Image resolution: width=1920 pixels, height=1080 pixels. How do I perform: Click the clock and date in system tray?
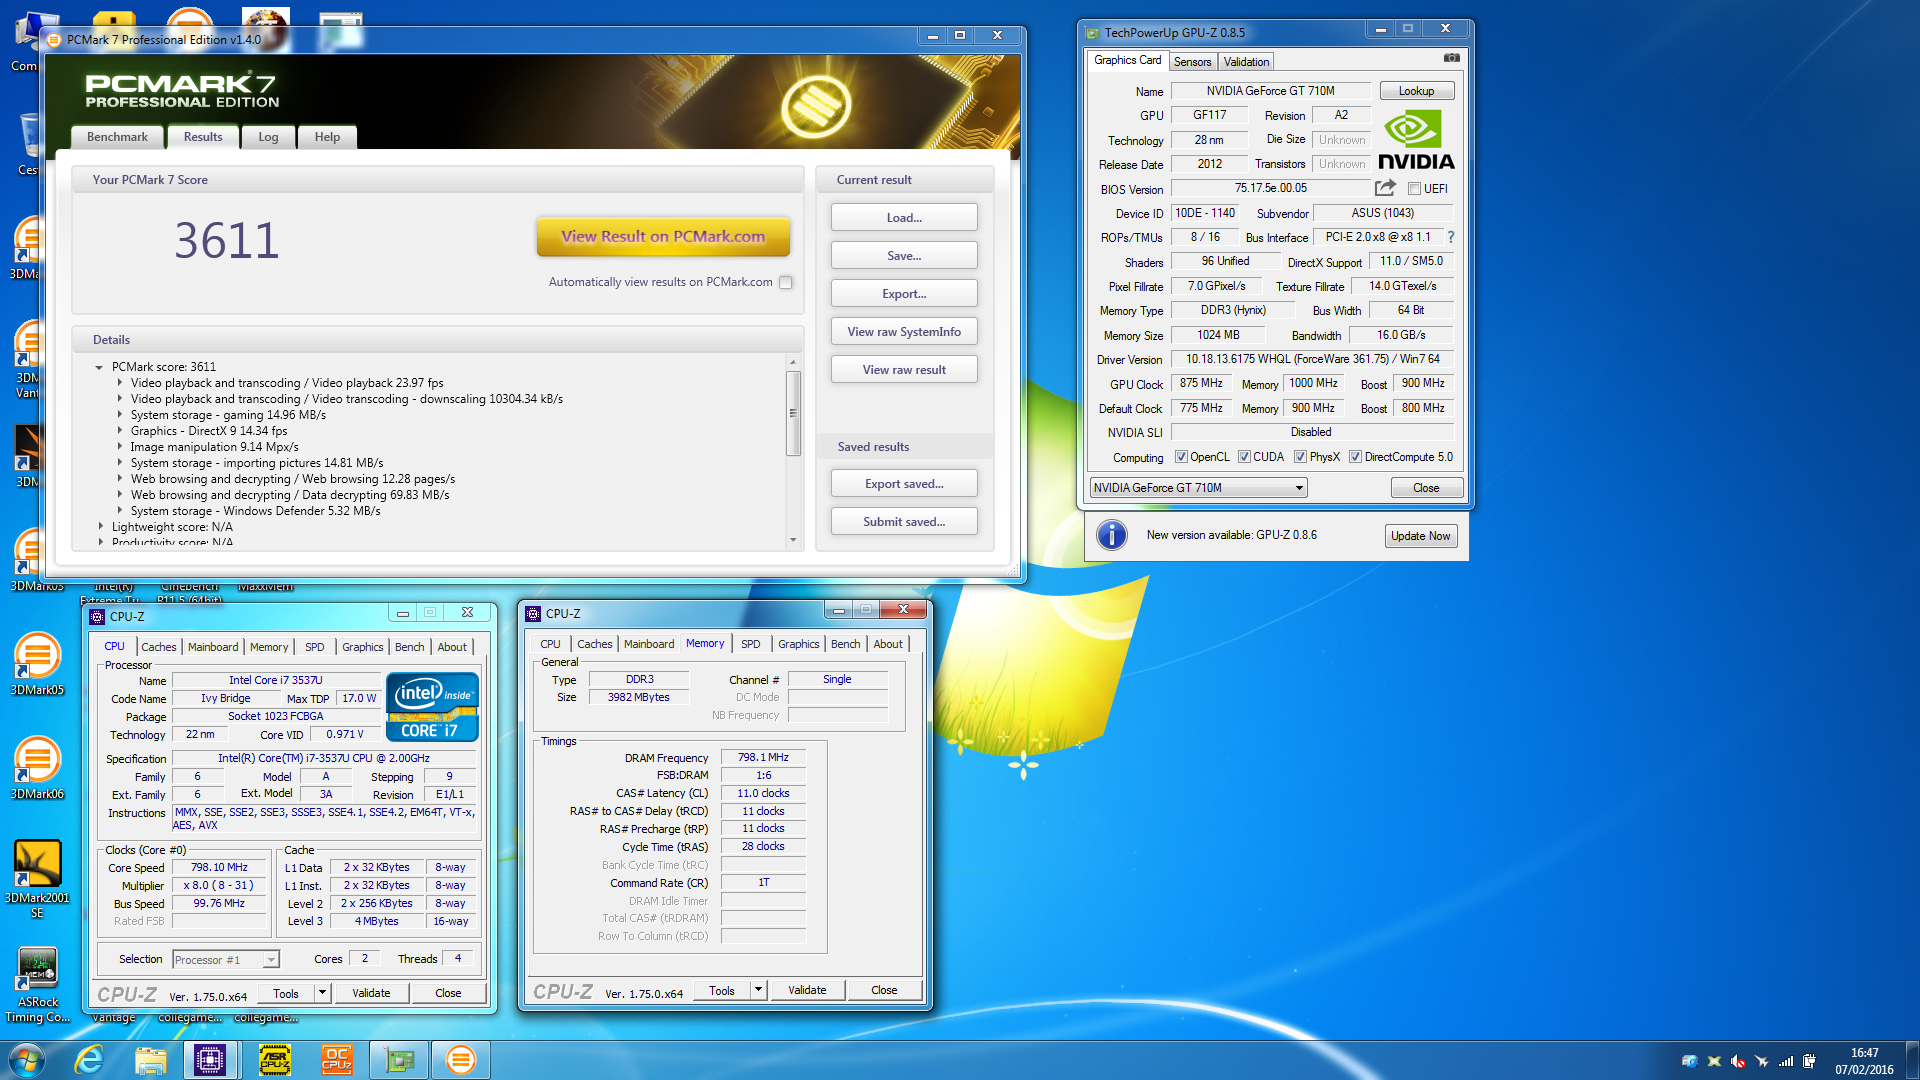[1864, 1061]
